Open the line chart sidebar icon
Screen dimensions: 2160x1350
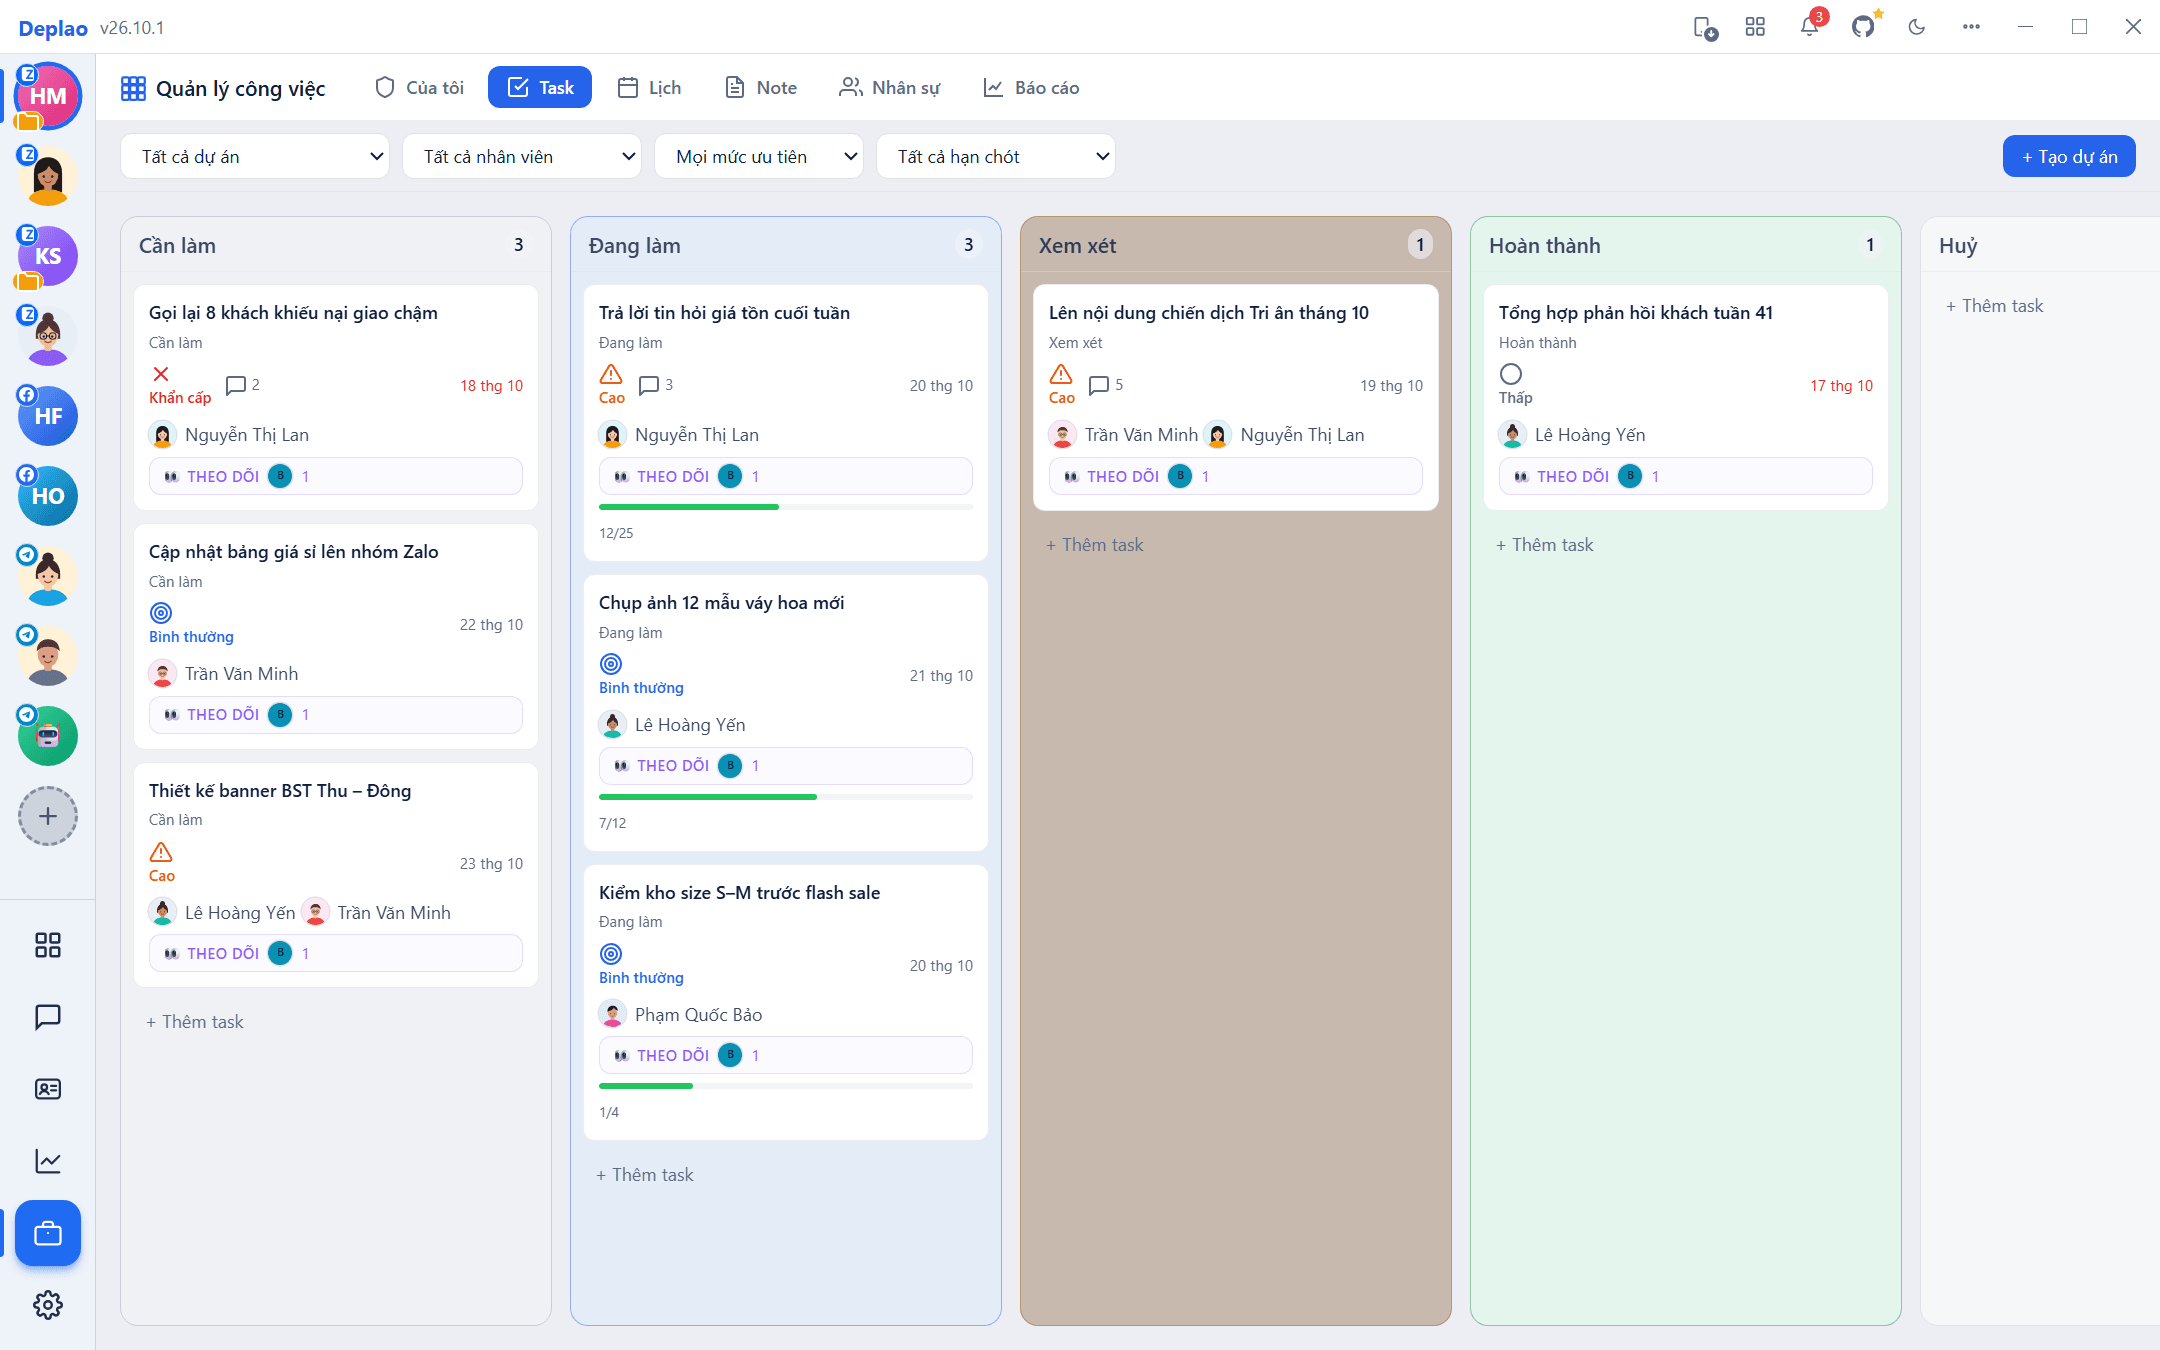tap(48, 1161)
